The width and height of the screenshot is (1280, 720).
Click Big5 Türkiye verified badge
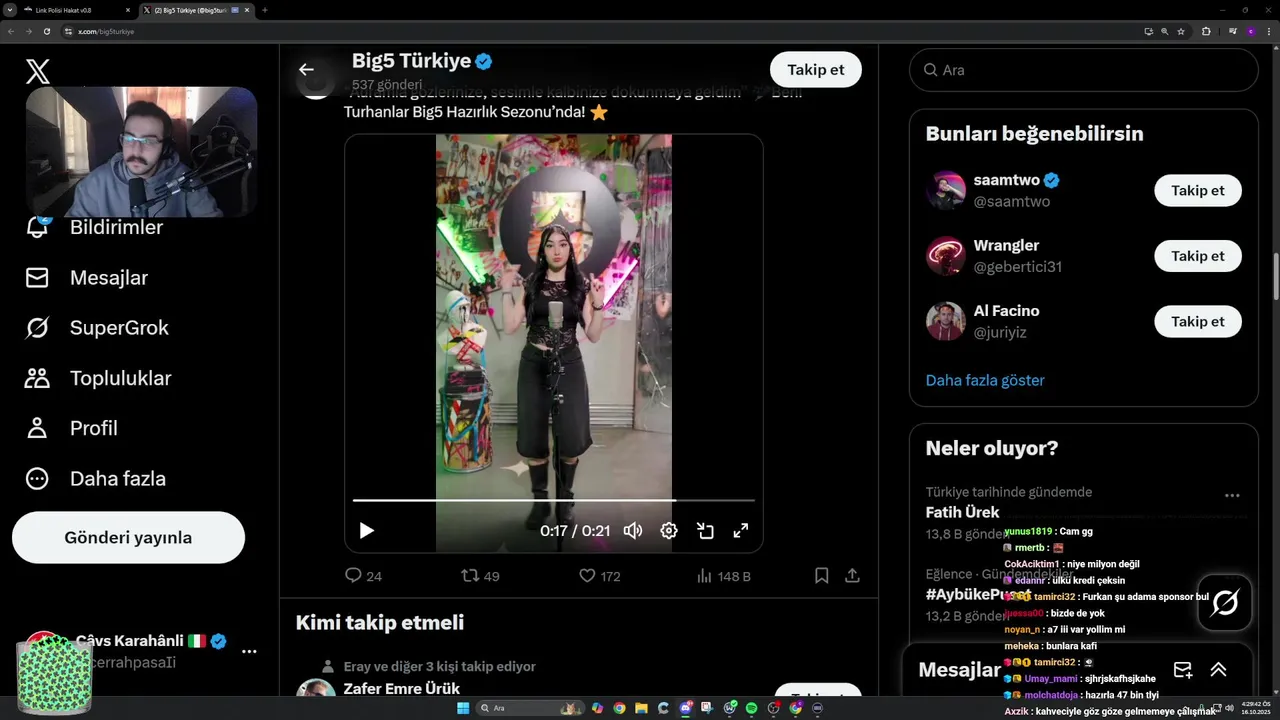[x=483, y=62]
